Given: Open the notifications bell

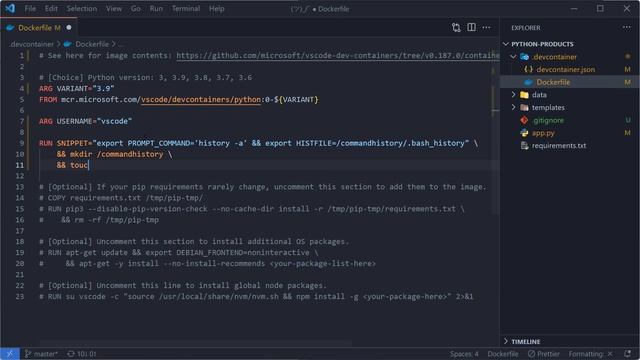Looking at the screenshot, I should point(627,354).
